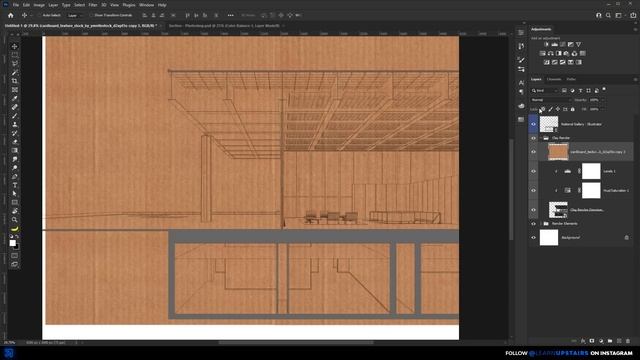The image size is (640, 360).
Task: Select the Lasso tool
Action: pos(15,64)
